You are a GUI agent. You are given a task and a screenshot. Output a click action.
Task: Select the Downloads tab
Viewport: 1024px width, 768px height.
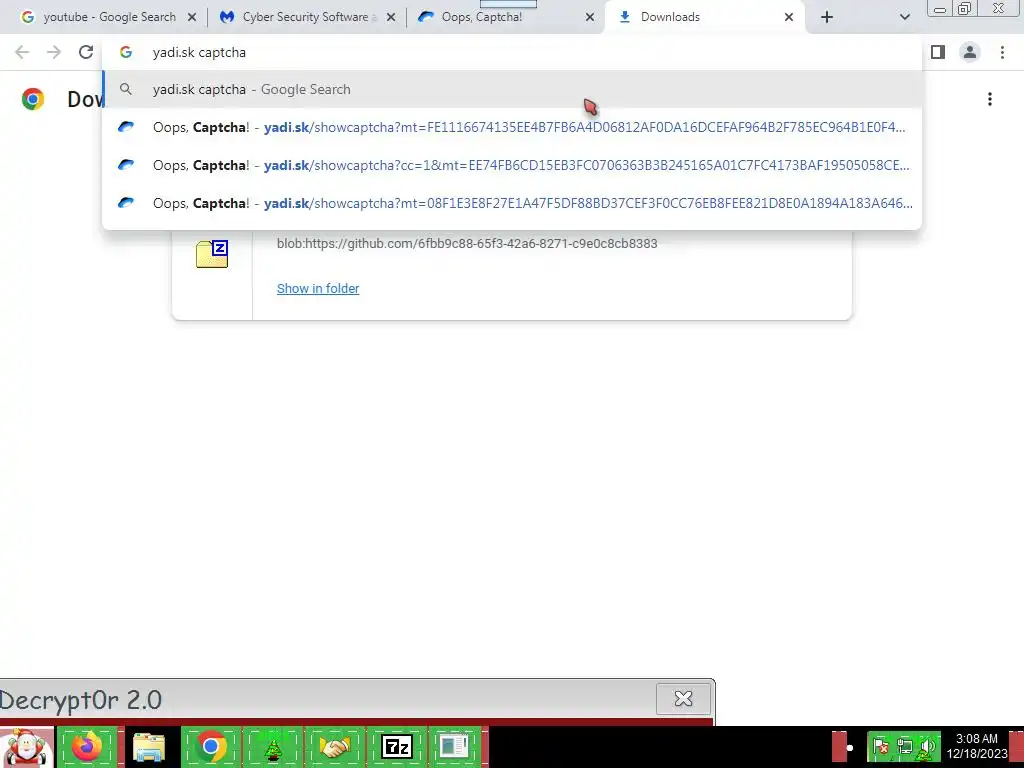click(705, 17)
